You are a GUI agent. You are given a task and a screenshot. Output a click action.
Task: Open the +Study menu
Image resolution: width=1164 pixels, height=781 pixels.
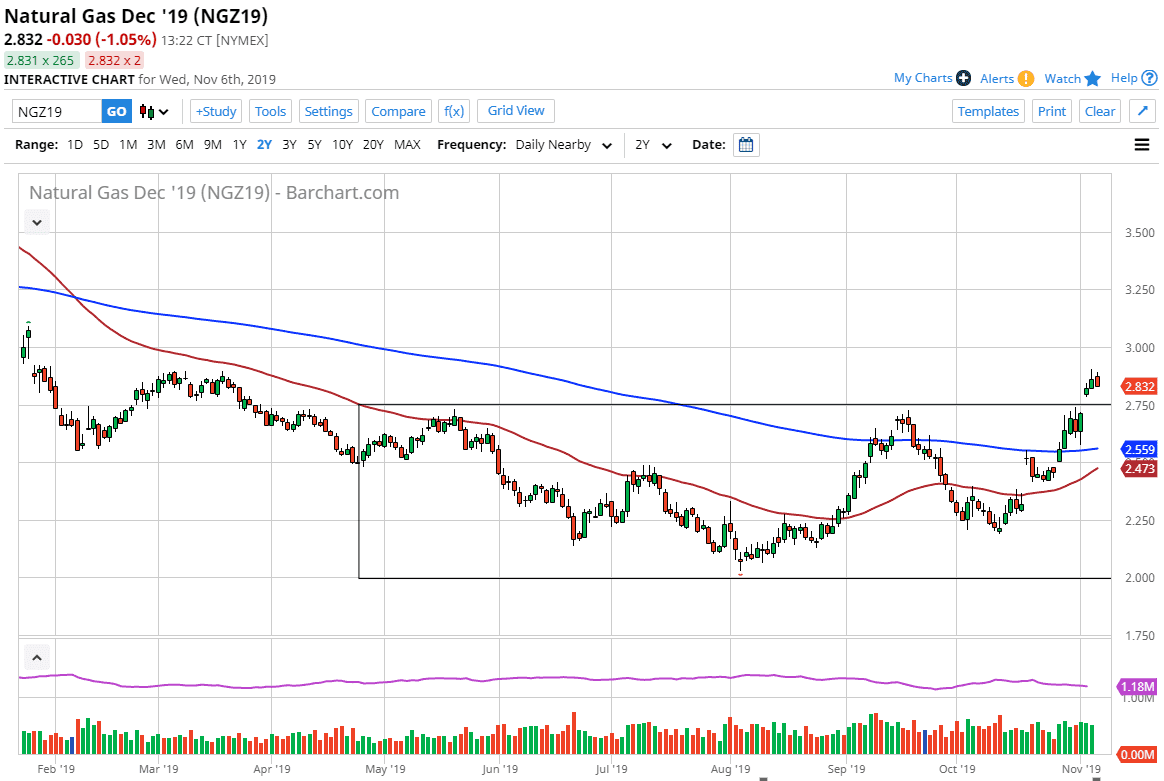pyautogui.click(x=216, y=112)
